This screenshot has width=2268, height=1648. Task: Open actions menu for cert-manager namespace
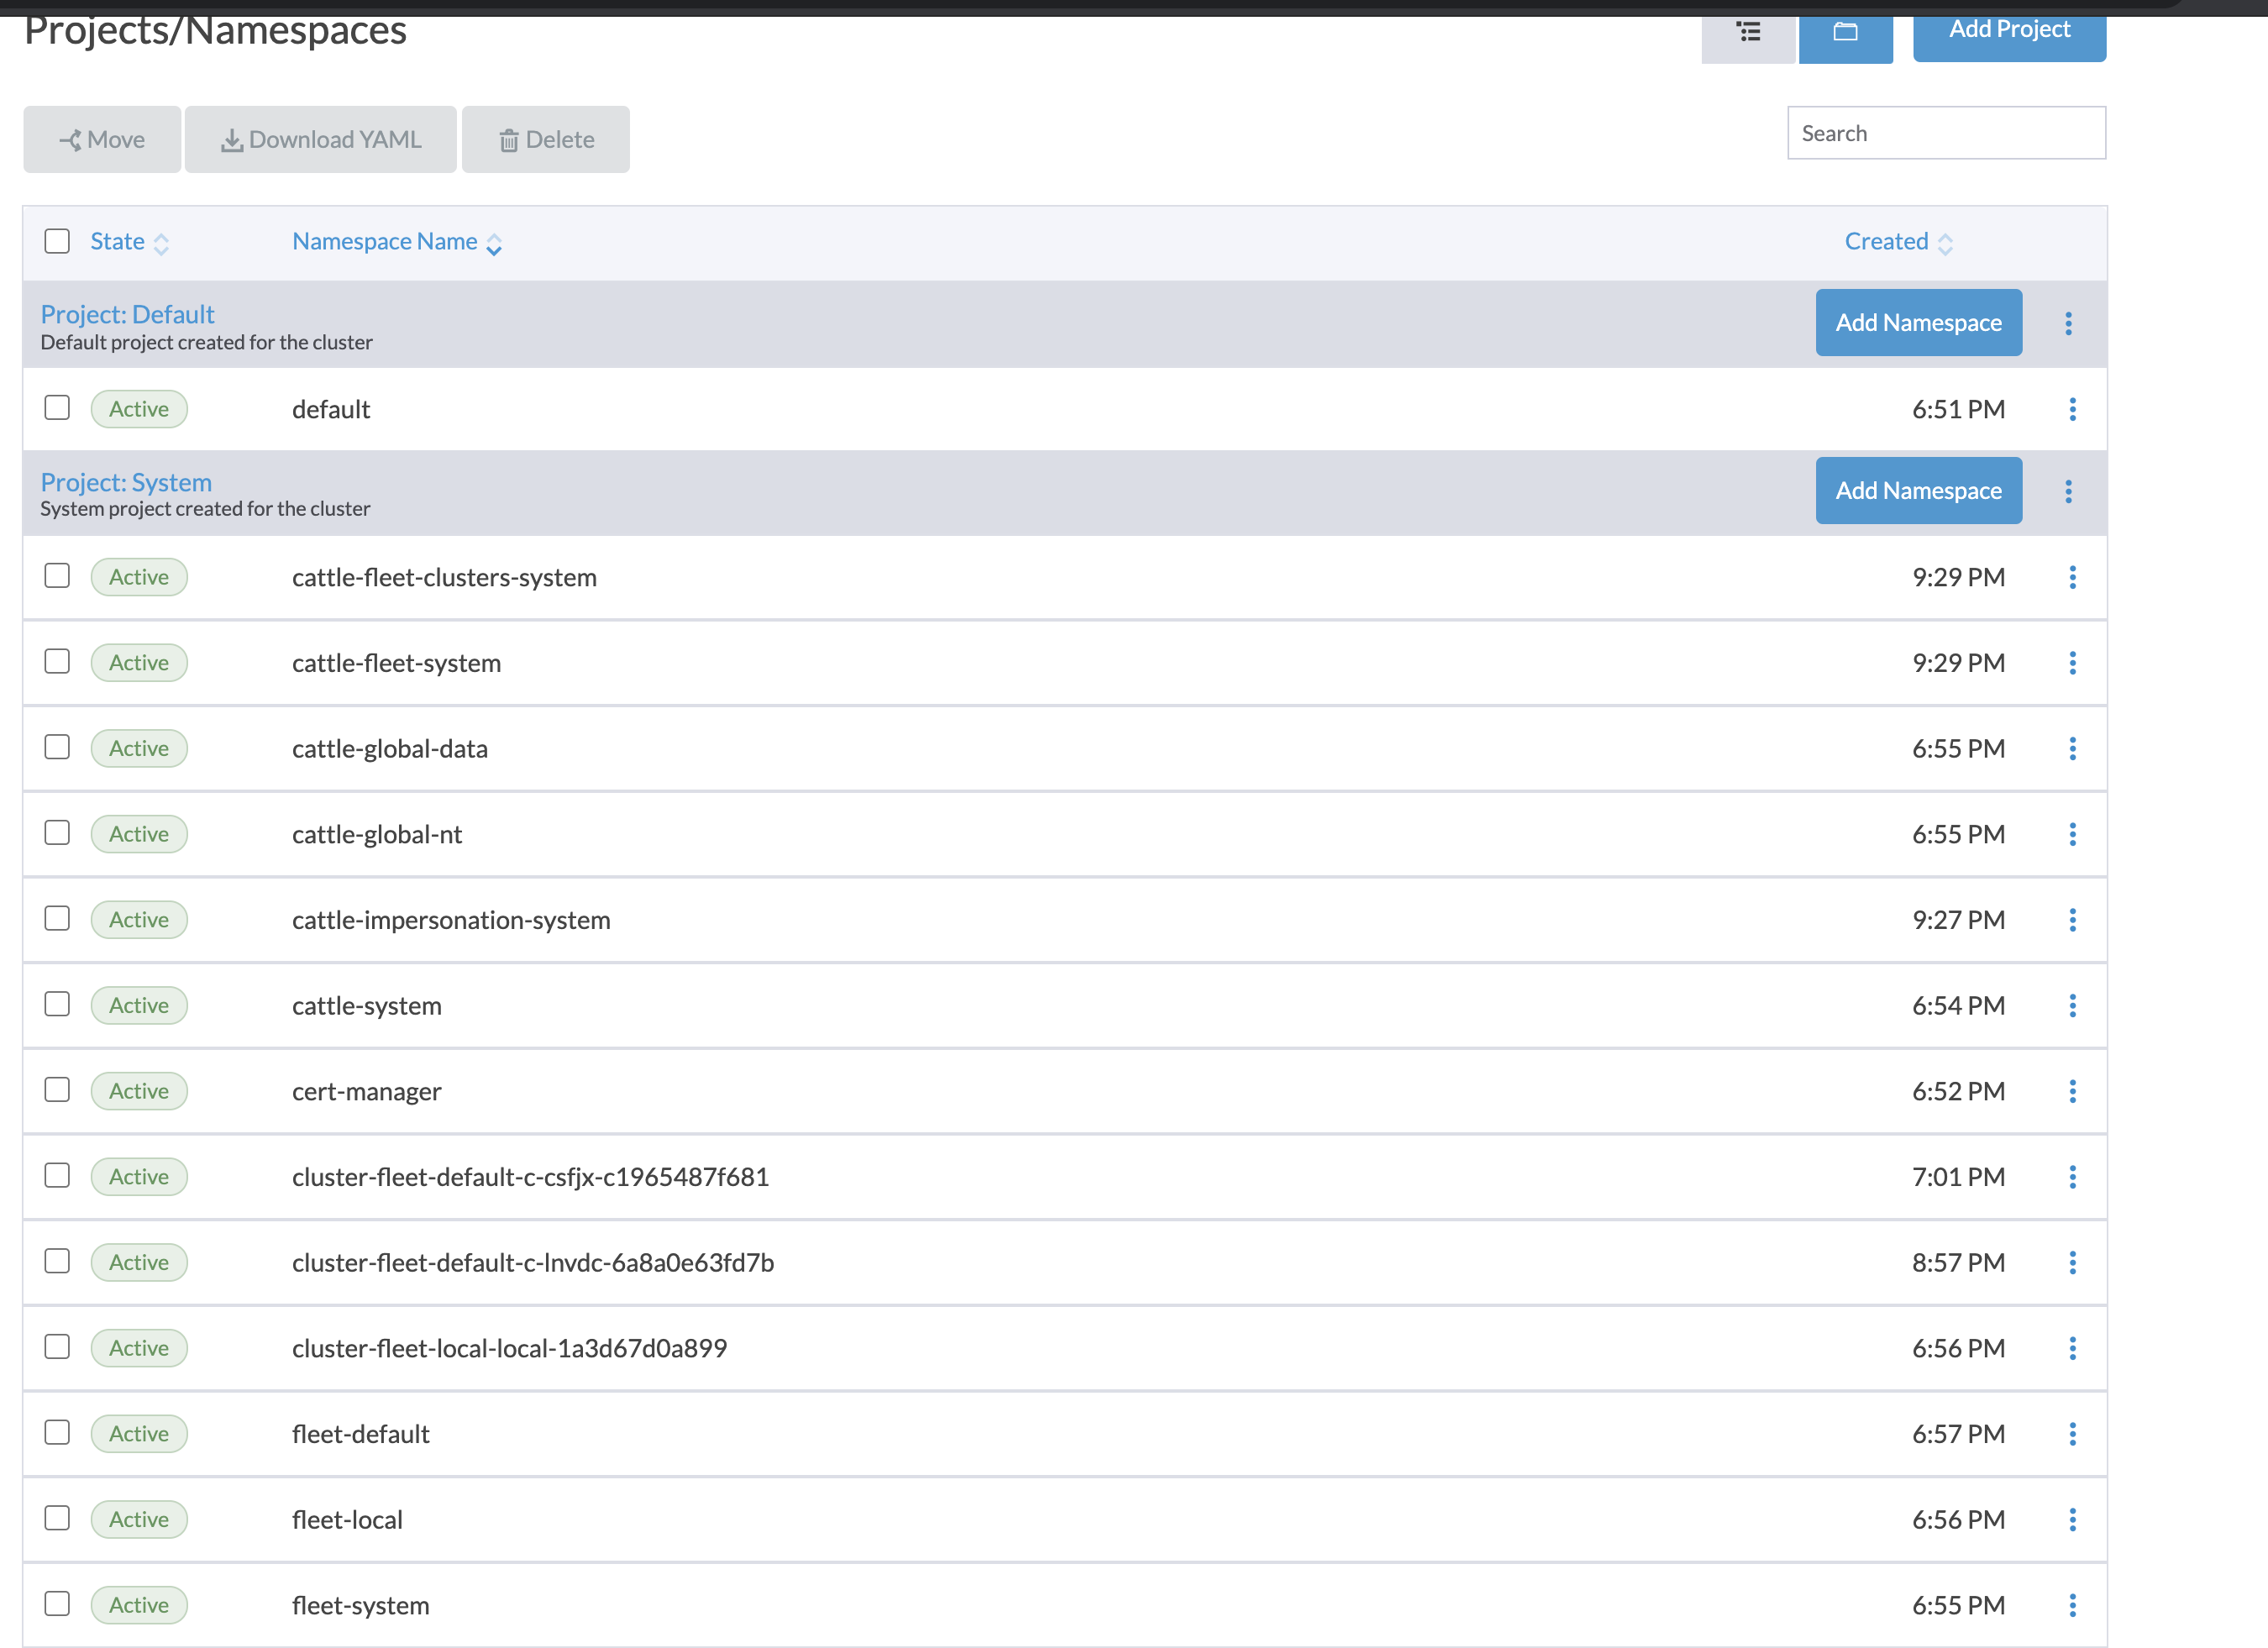2074,1091
